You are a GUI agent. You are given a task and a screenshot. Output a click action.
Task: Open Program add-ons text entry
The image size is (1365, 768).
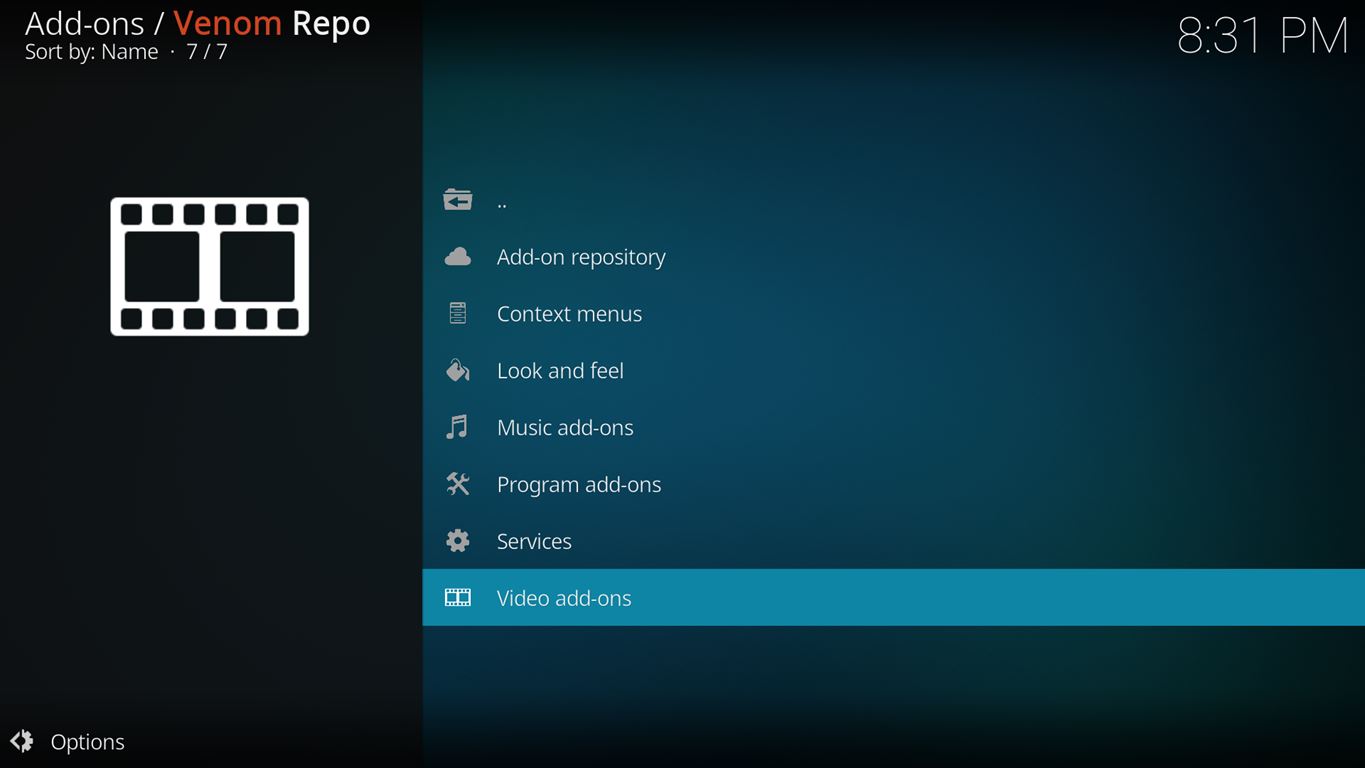click(579, 485)
